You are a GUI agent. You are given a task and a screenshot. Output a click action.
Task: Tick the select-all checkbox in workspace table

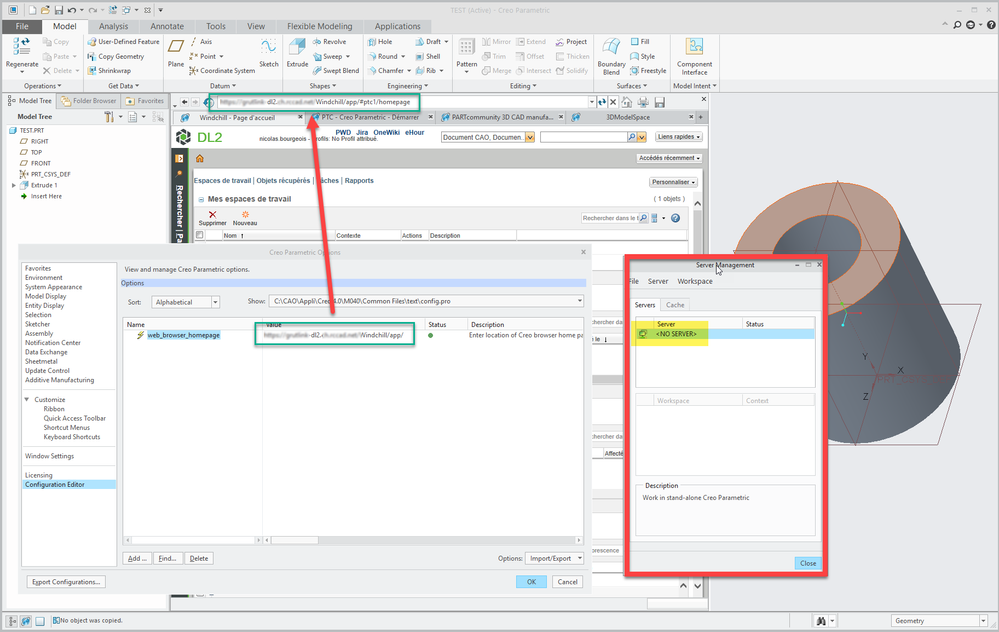click(200, 236)
